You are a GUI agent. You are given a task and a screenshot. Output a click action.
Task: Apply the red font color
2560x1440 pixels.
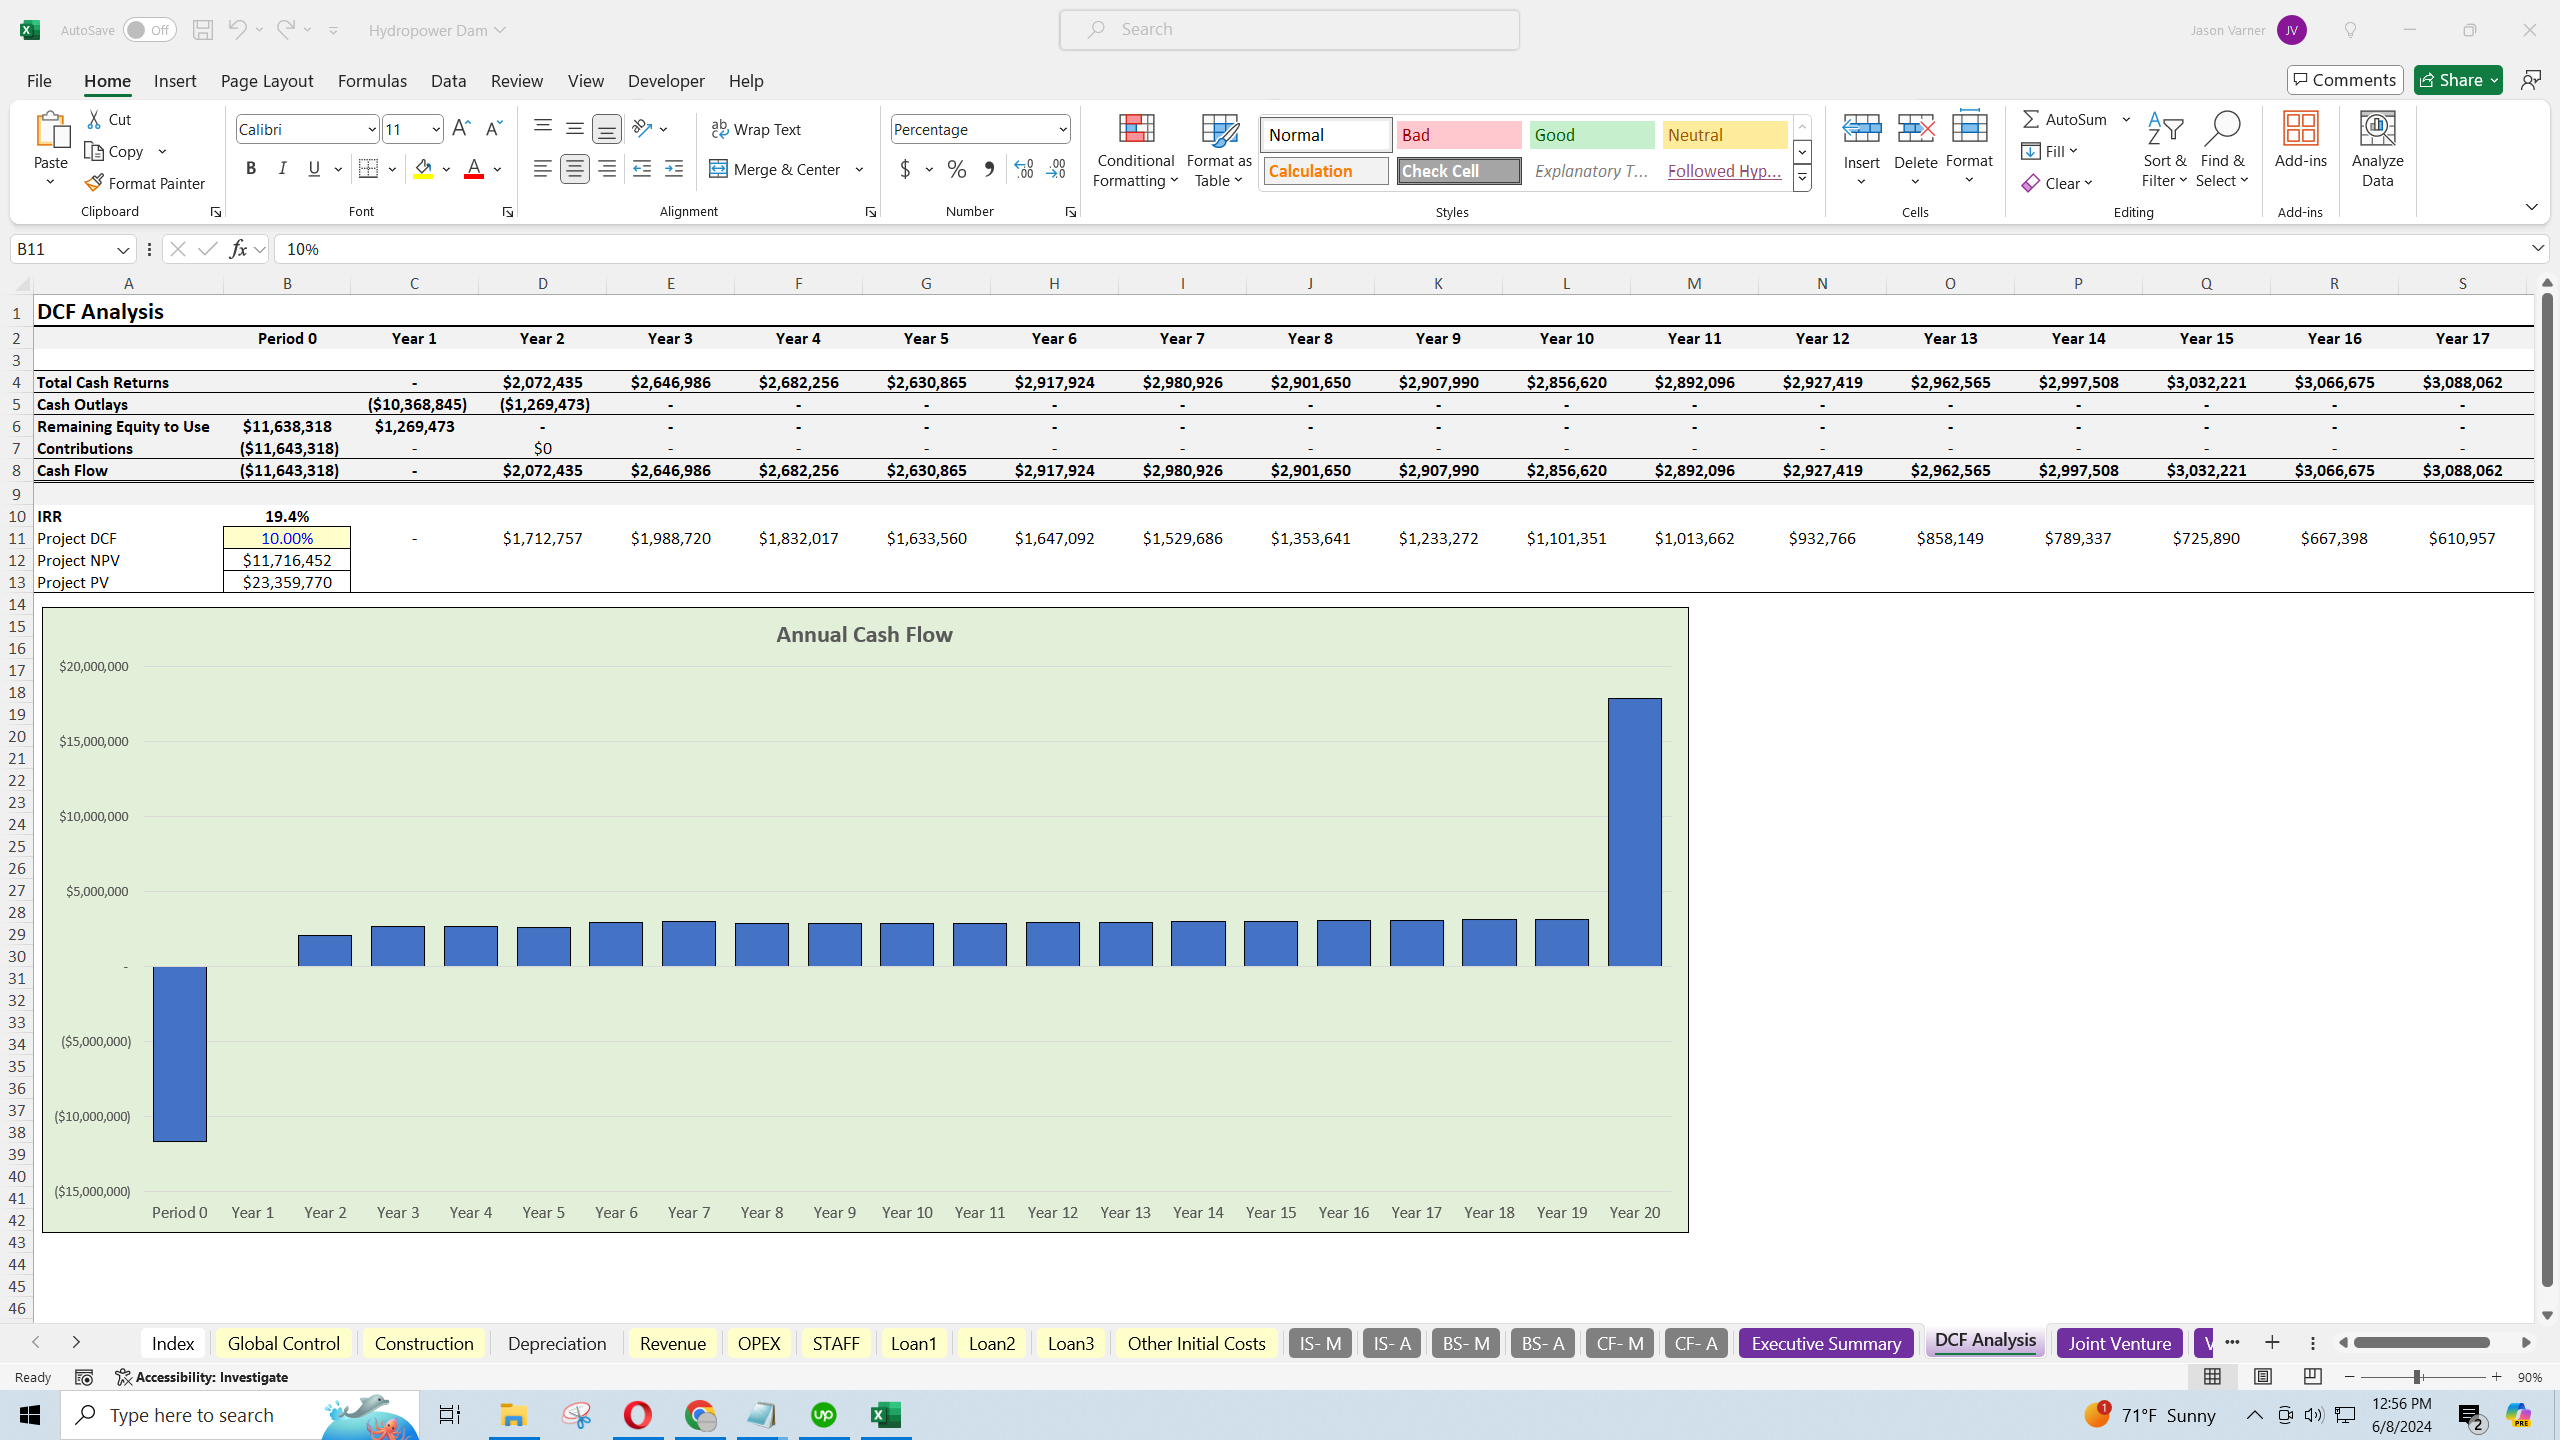click(474, 169)
